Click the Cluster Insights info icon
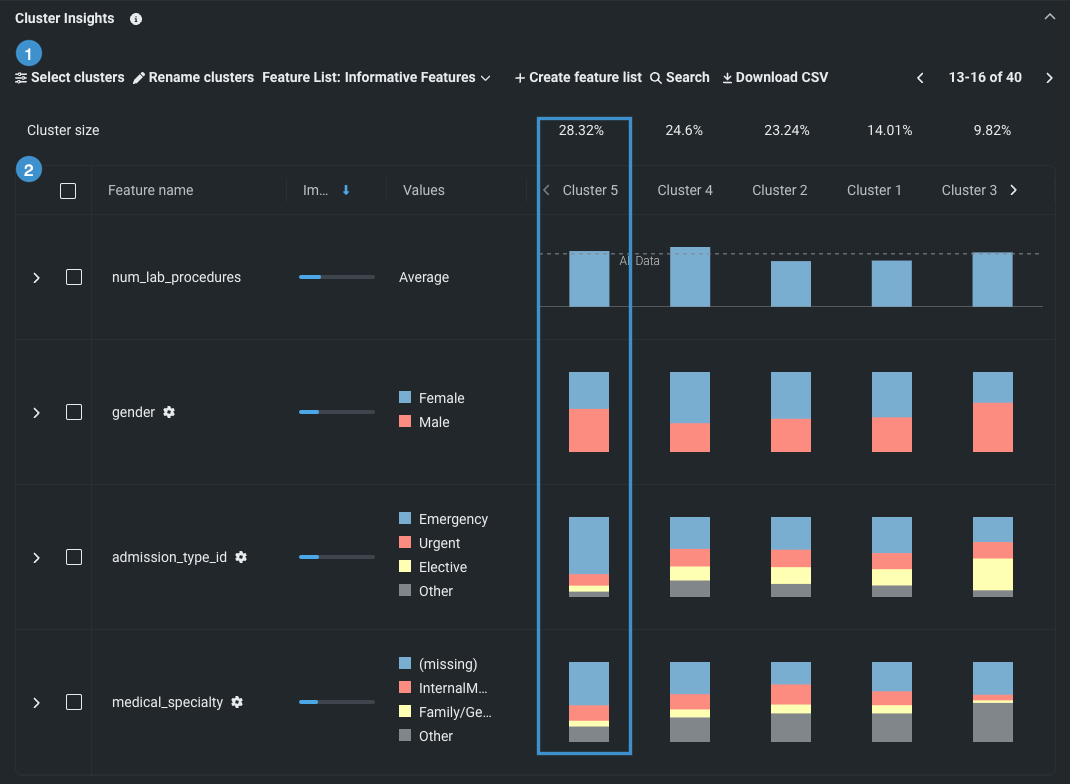Image resolution: width=1070 pixels, height=784 pixels. click(136, 19)
